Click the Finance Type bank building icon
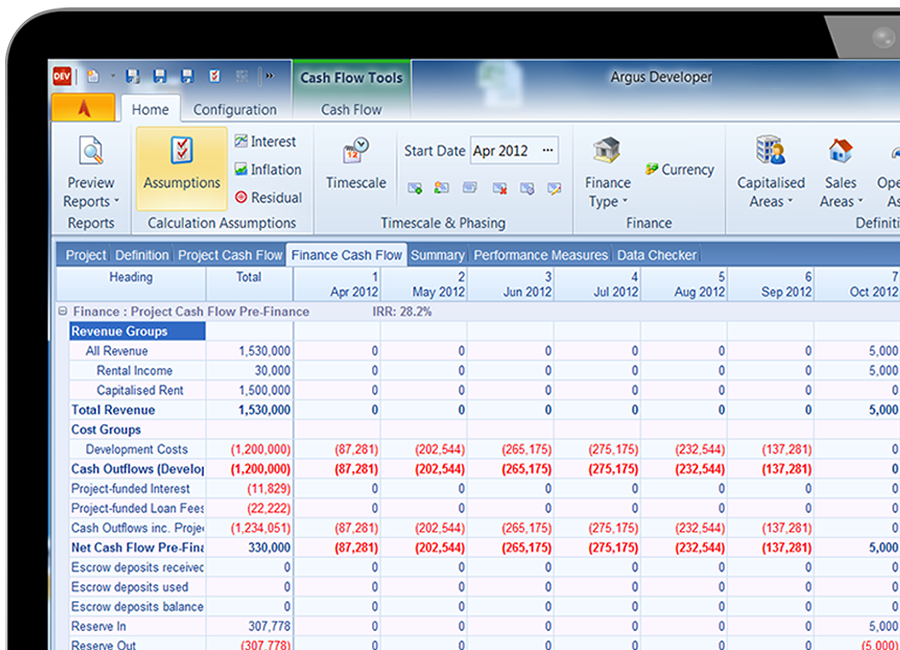Image resolution: width=900 pixels, height=650 pixels. [607, 150]
